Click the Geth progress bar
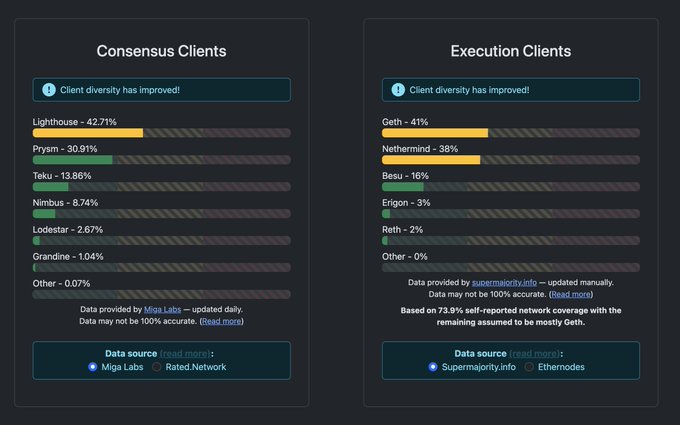This screenshot has width=680, height=425. pyautogui.click(x=511, y=133)
